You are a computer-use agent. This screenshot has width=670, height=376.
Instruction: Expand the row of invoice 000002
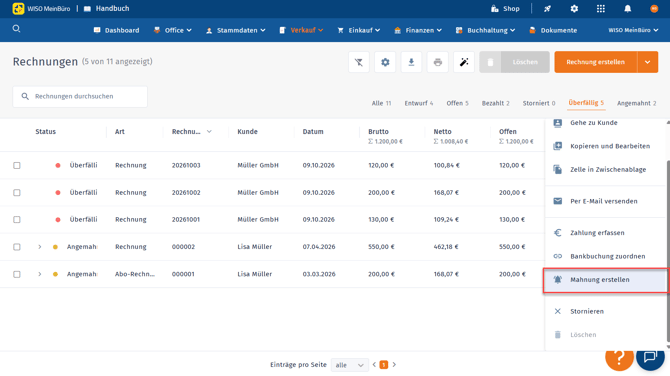pyautogui.click(x=40, y=247)
